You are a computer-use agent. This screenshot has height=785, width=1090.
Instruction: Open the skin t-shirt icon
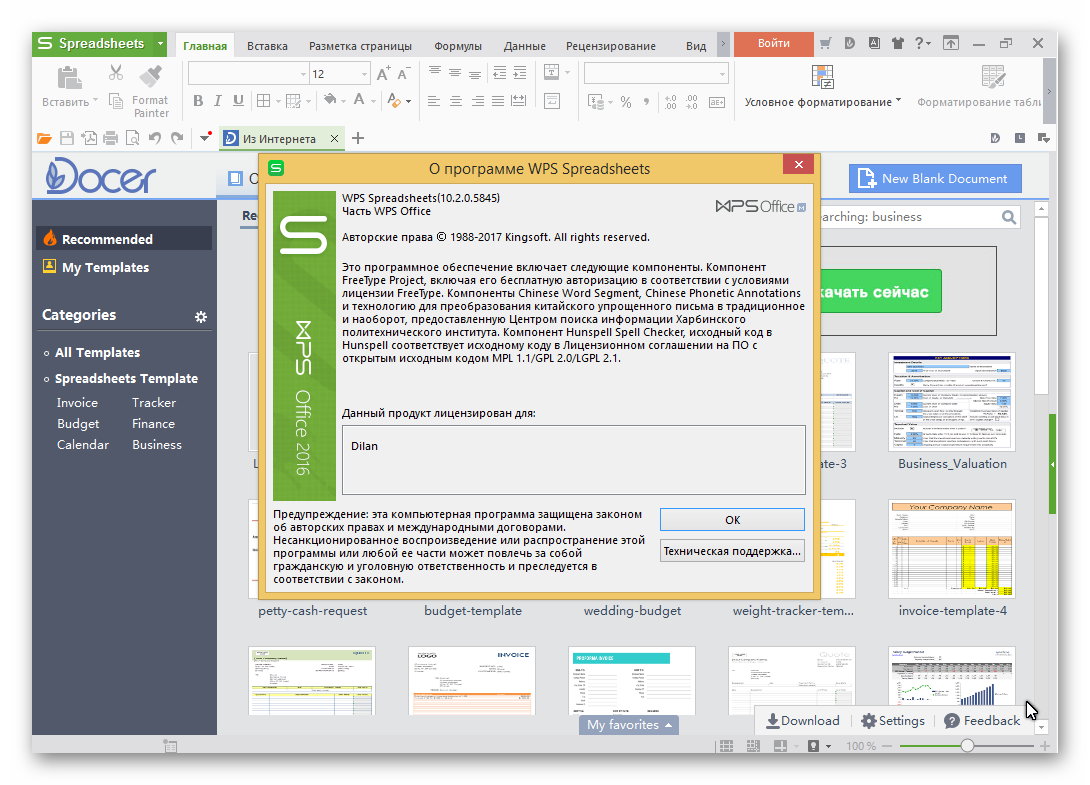click(x=896, y=44)
